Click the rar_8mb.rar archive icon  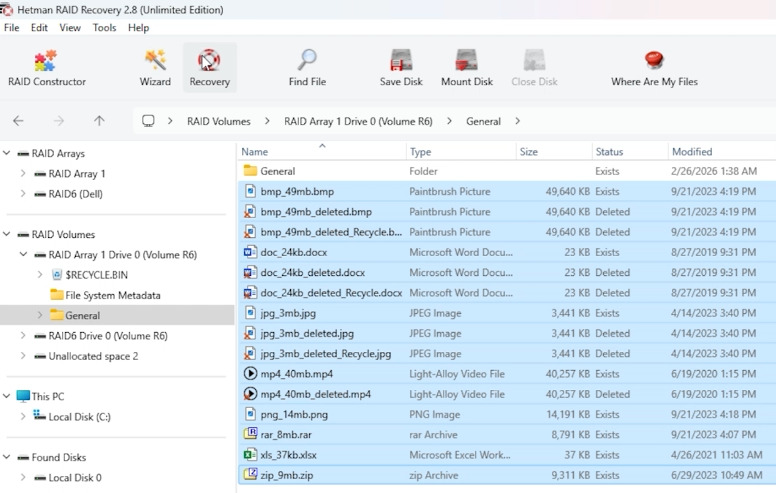point(250,434)
